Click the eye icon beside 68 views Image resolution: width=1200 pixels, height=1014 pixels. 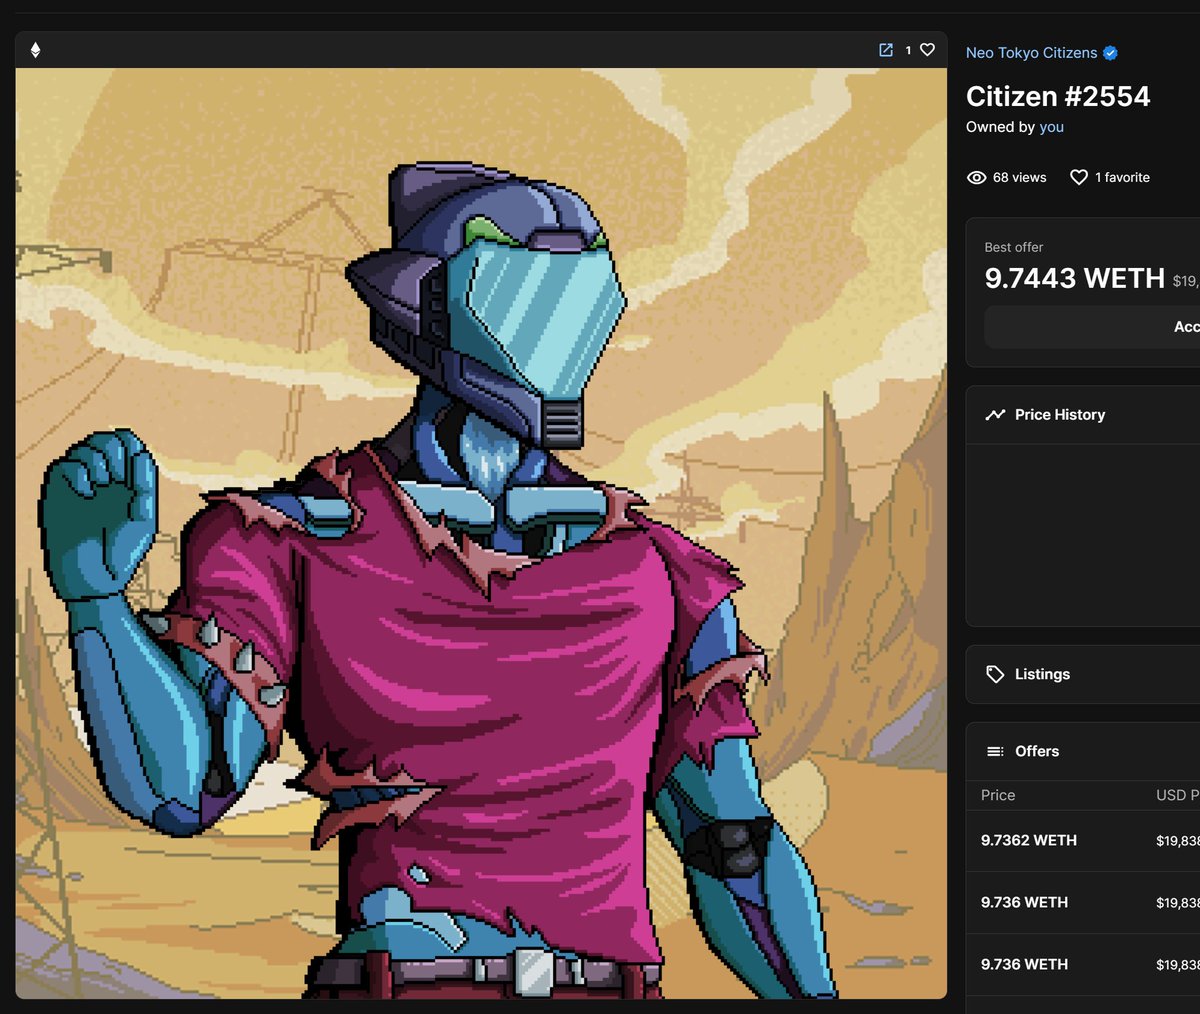coord(976,178)
